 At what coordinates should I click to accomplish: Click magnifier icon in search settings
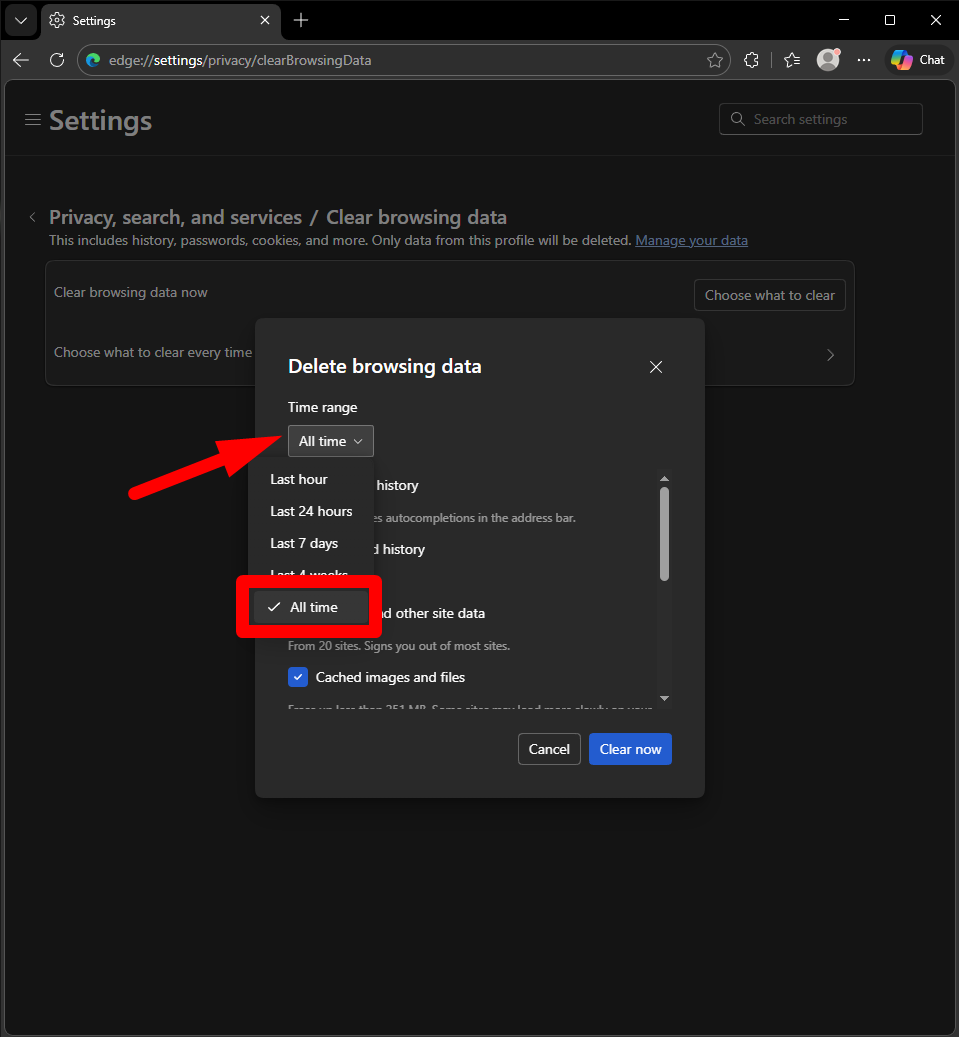(x=737, y=119)
